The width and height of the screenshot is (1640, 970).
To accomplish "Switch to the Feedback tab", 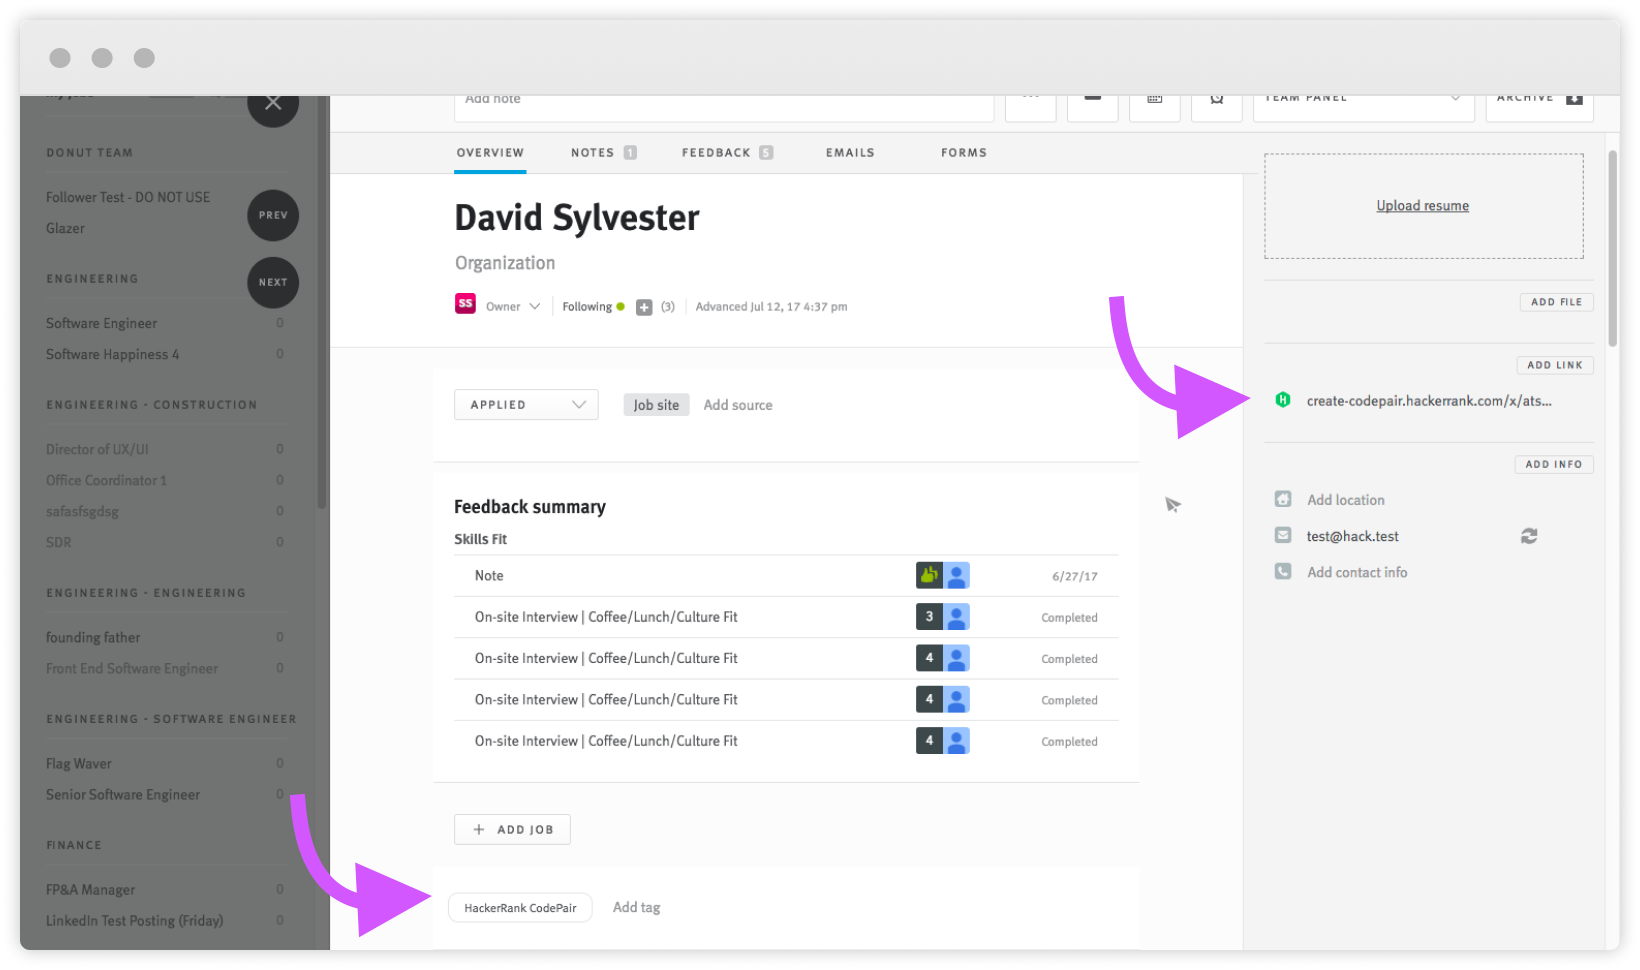I will 727,153.
